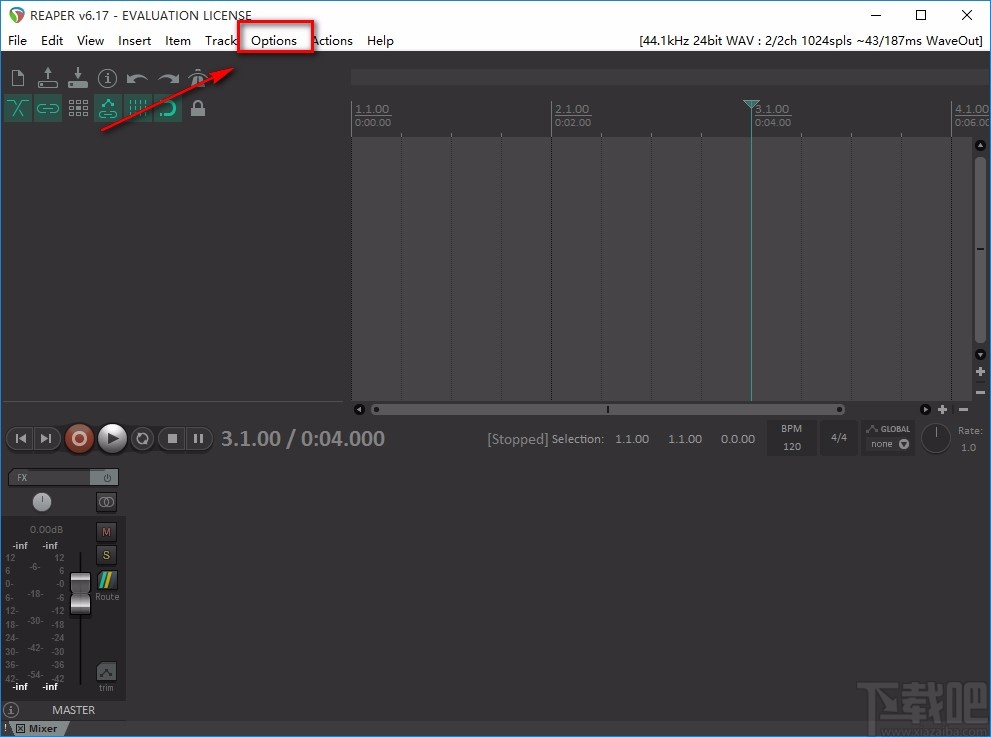Undo the last action
Viewport: 991px width, 737px height.
coord(137,78)
